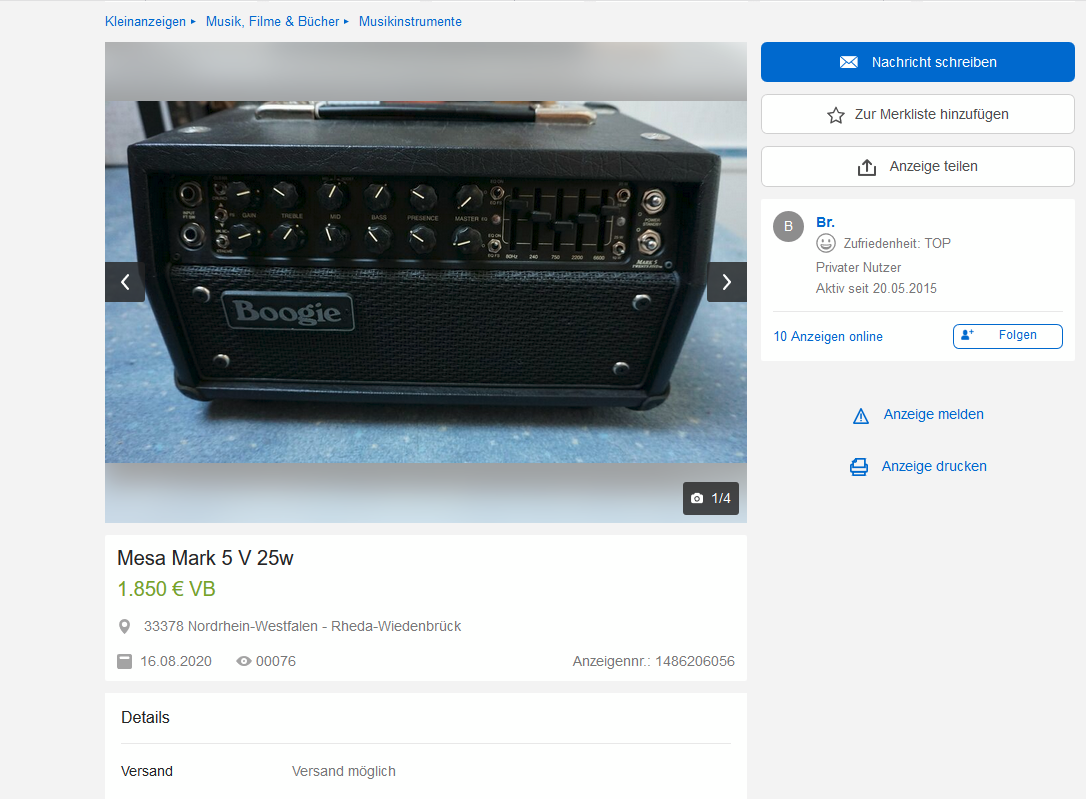Select the listing title Mesa Mark 5 V 25w

click(x=205, y=558)
